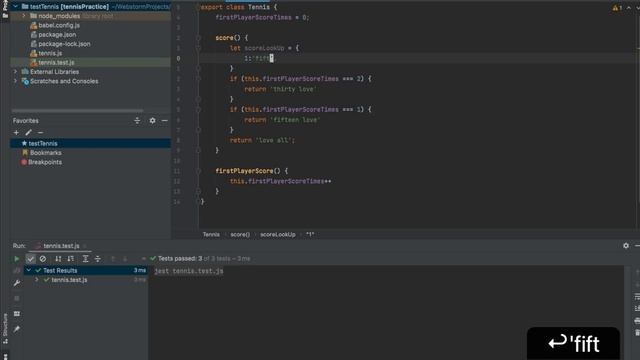Expand External Libraries in project tree
This screenshot has width=640, height=360.
(16, 72)
